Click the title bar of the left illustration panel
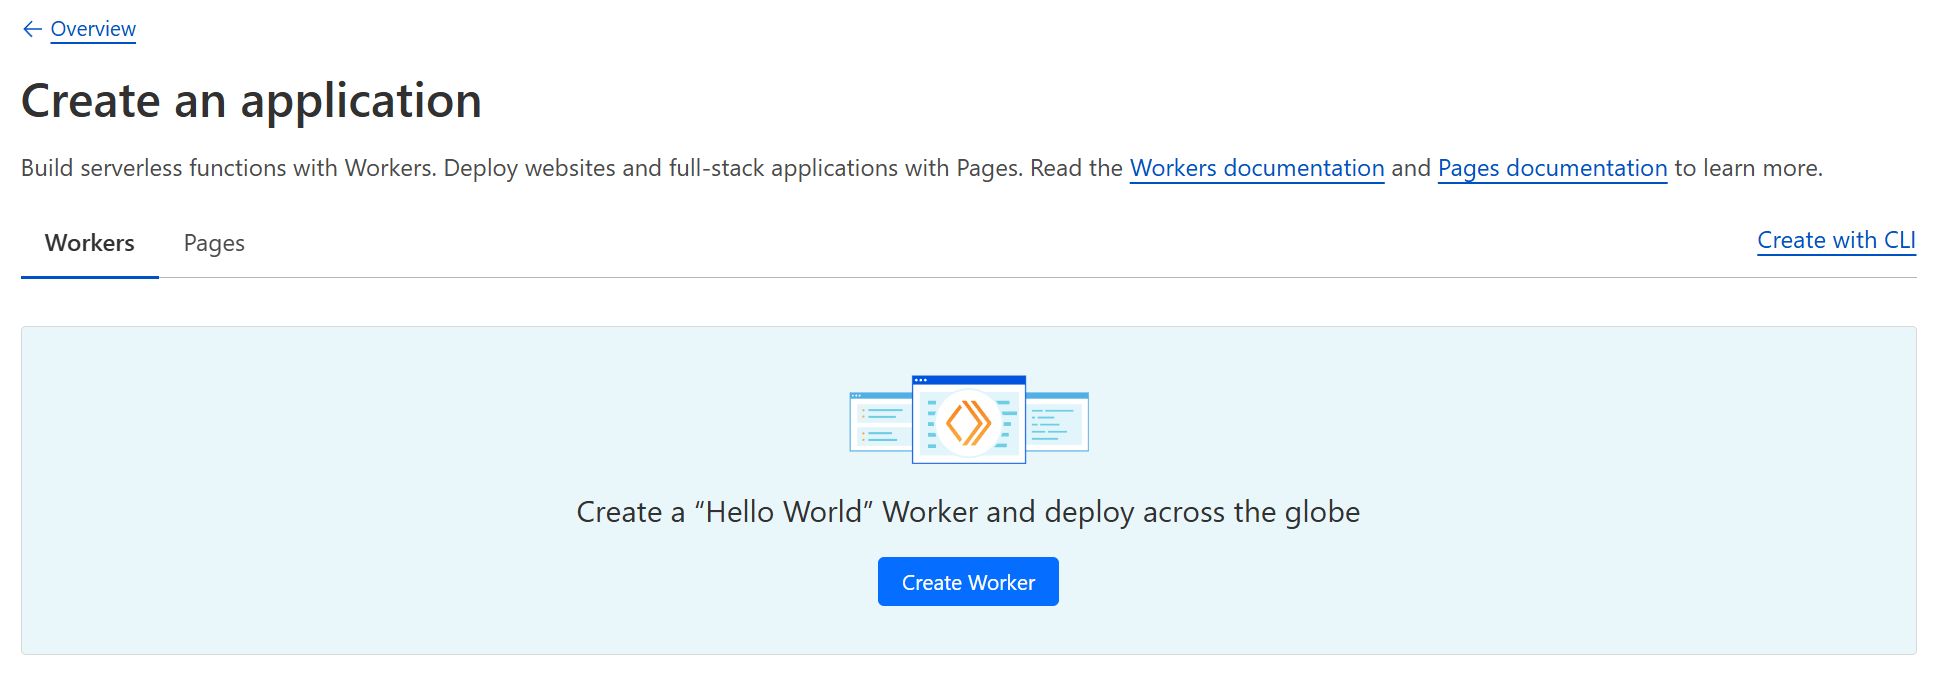This screenshot has width=1935, height=675. pos(880,395)
